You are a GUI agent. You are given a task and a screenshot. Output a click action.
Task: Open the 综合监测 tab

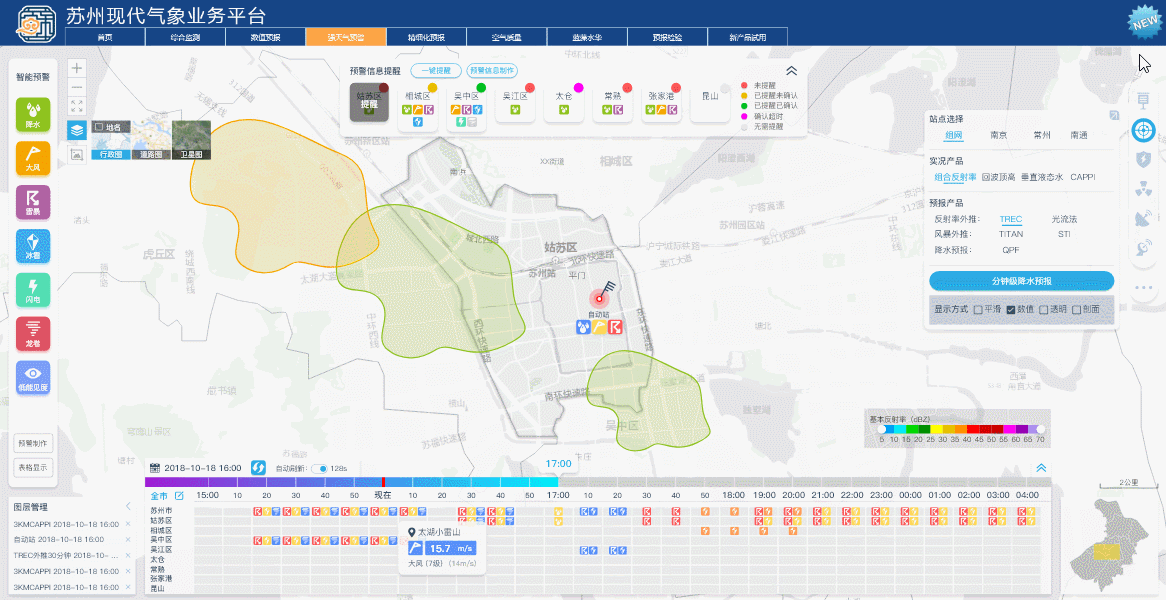coord(185,37)
